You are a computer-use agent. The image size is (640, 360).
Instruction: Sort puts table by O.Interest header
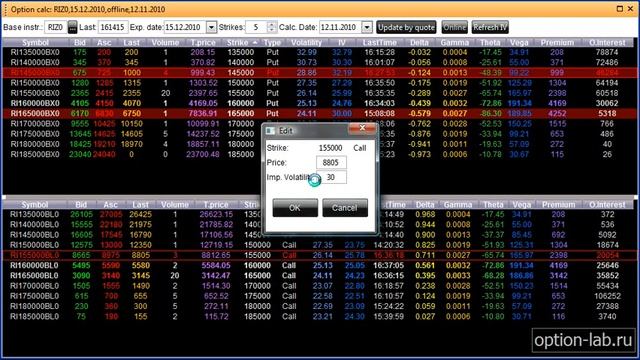point(607,42)
